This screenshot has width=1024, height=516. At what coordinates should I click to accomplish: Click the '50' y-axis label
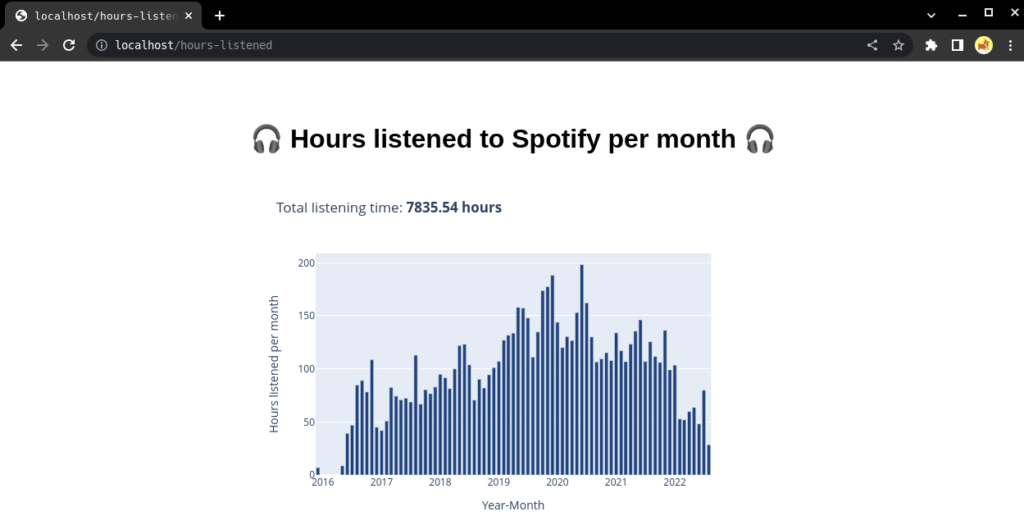309,422
